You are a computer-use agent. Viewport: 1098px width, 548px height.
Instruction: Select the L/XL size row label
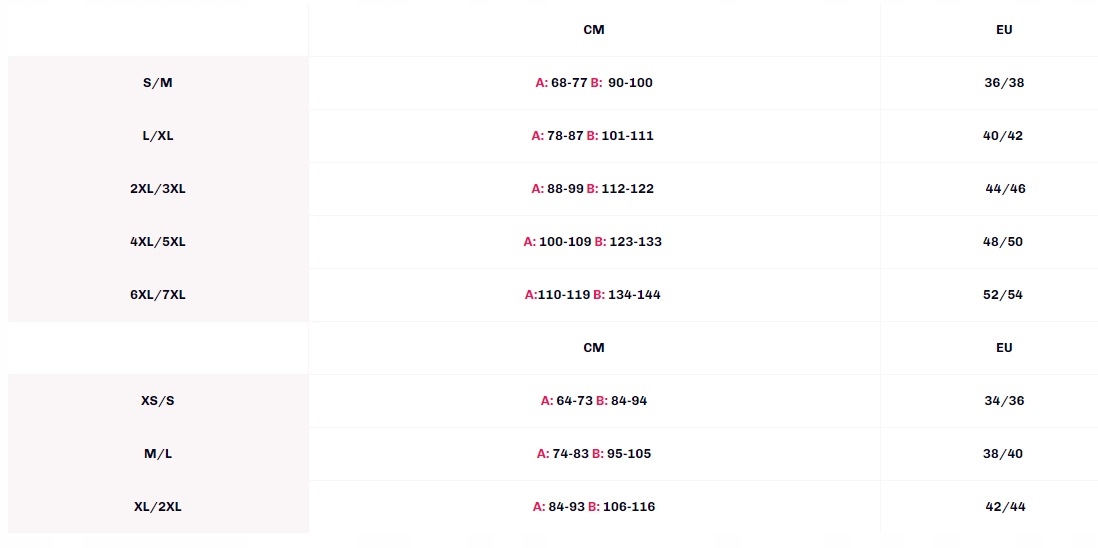(158, 136)
